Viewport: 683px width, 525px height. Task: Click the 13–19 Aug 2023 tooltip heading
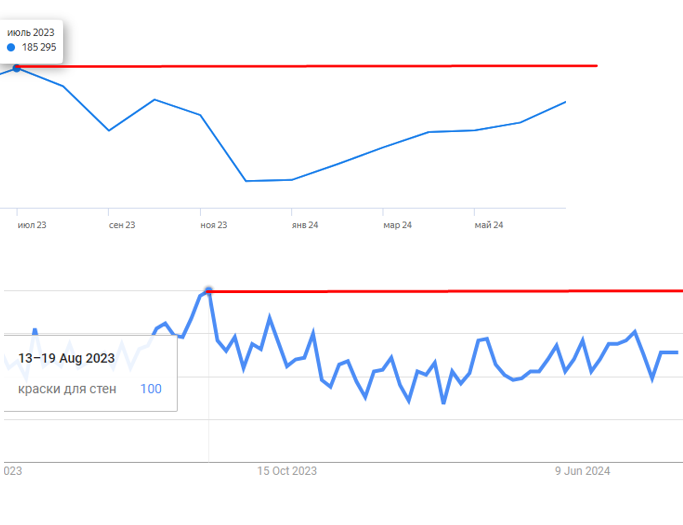[x=66, y=358]
